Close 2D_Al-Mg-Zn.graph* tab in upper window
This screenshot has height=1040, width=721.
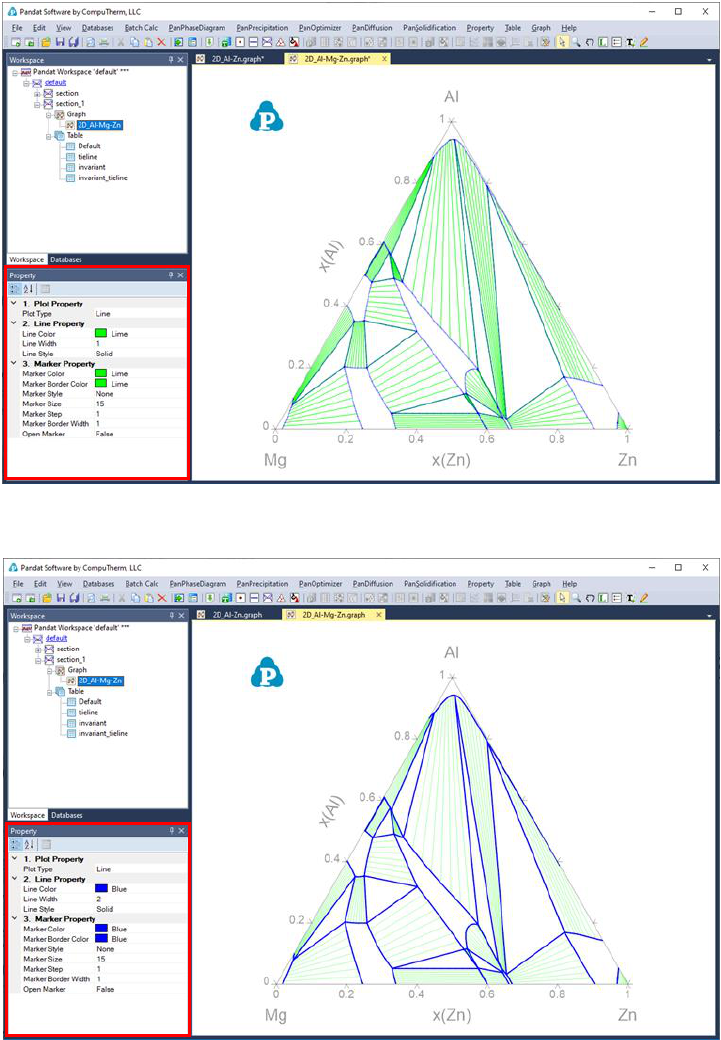coord(384,59)
